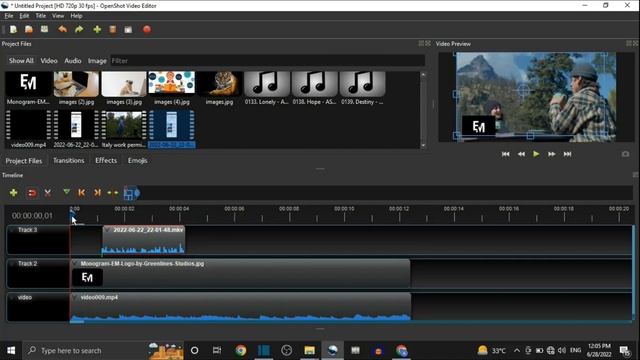Toggle snapping with the magnet icon
The width and height of the screenshot is (640, 360).
click(32, 193)
